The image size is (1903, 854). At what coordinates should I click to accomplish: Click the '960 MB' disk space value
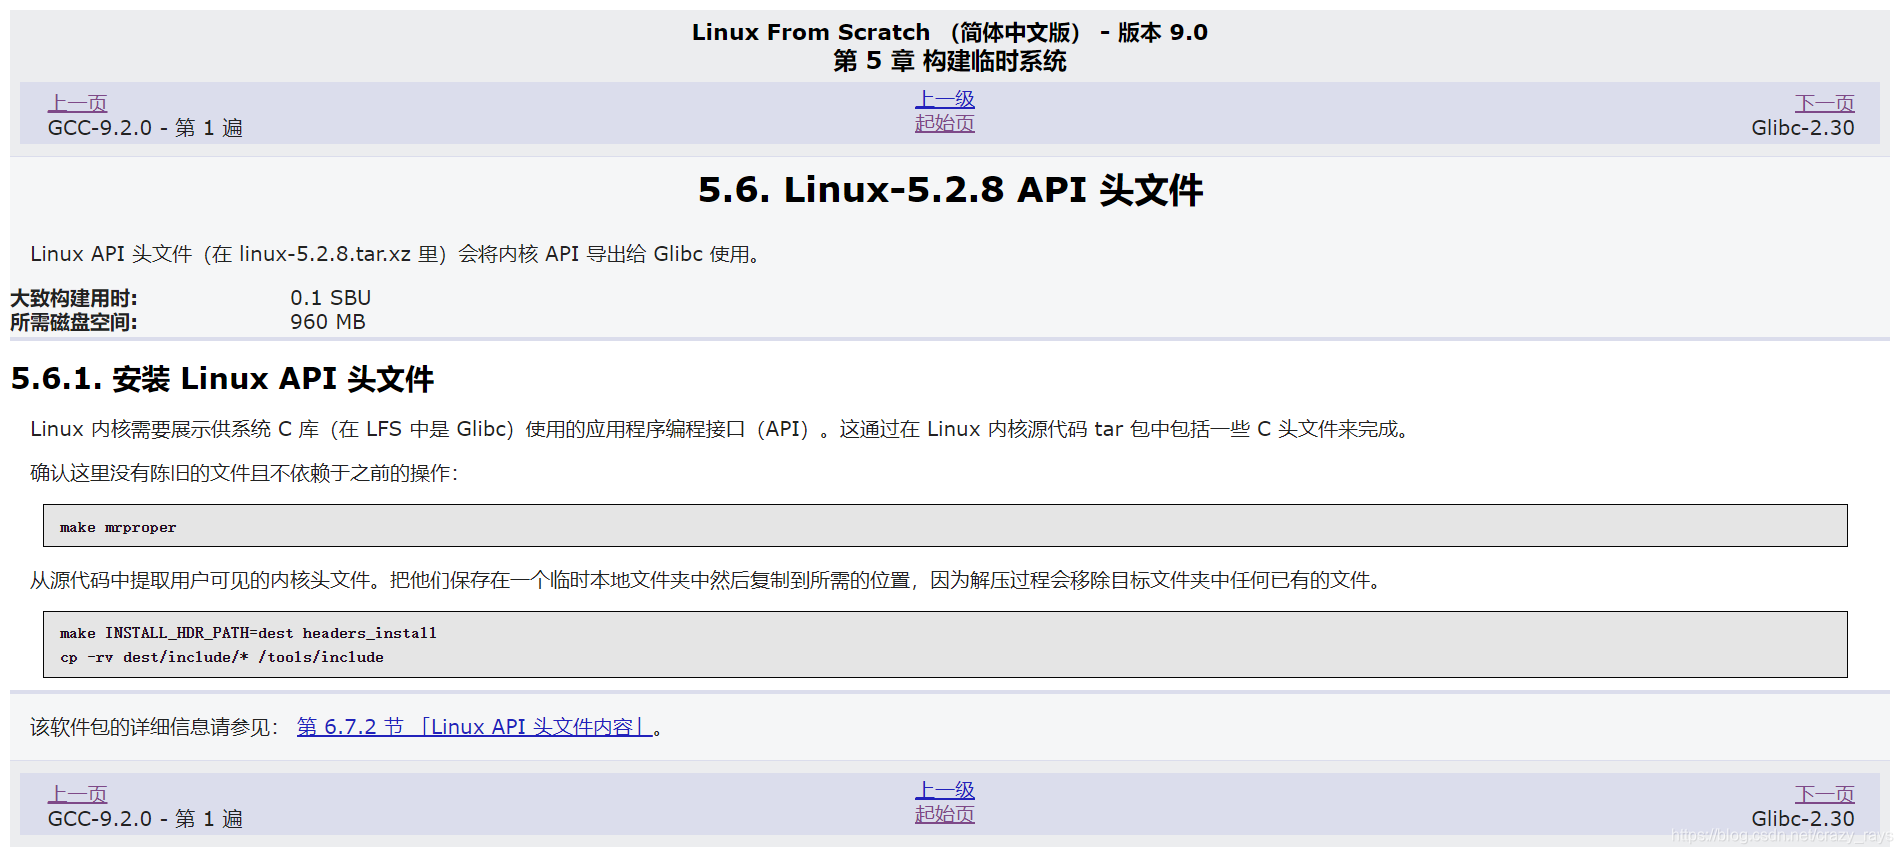coord(328,322)
